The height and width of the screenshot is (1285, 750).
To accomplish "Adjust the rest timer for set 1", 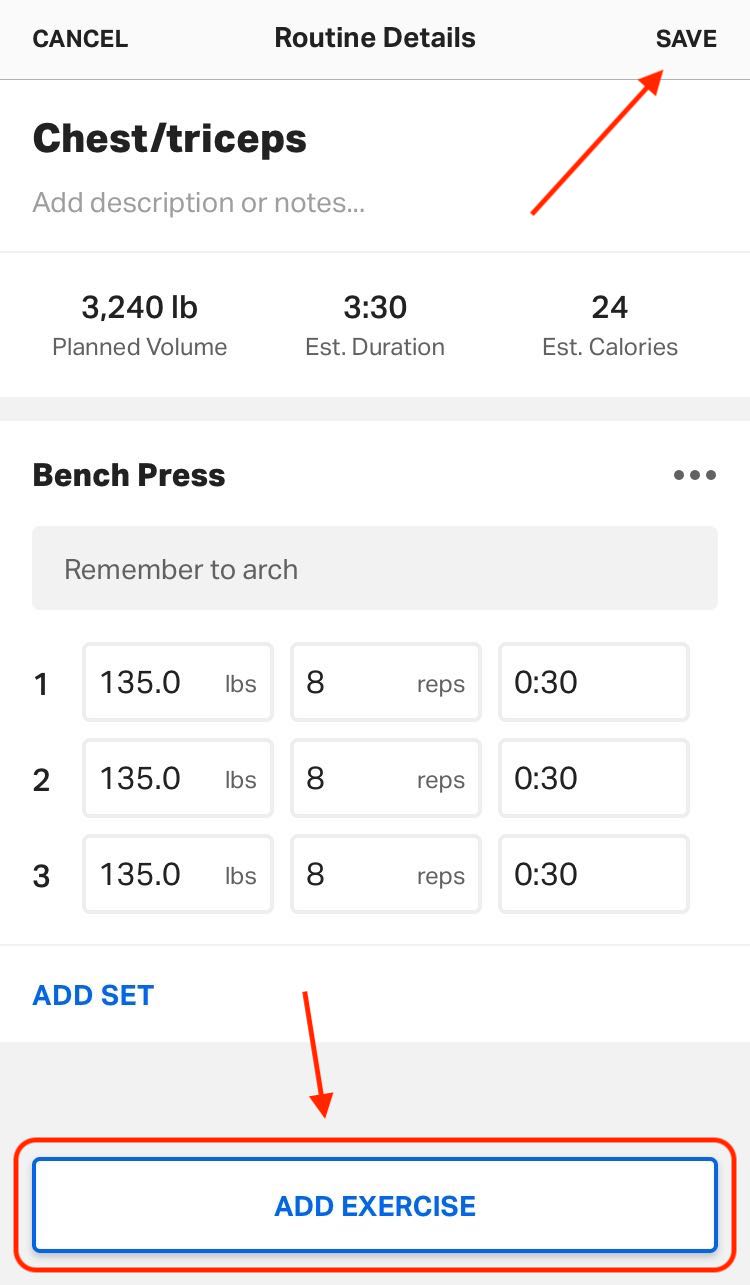I will (x=593, y=682).
